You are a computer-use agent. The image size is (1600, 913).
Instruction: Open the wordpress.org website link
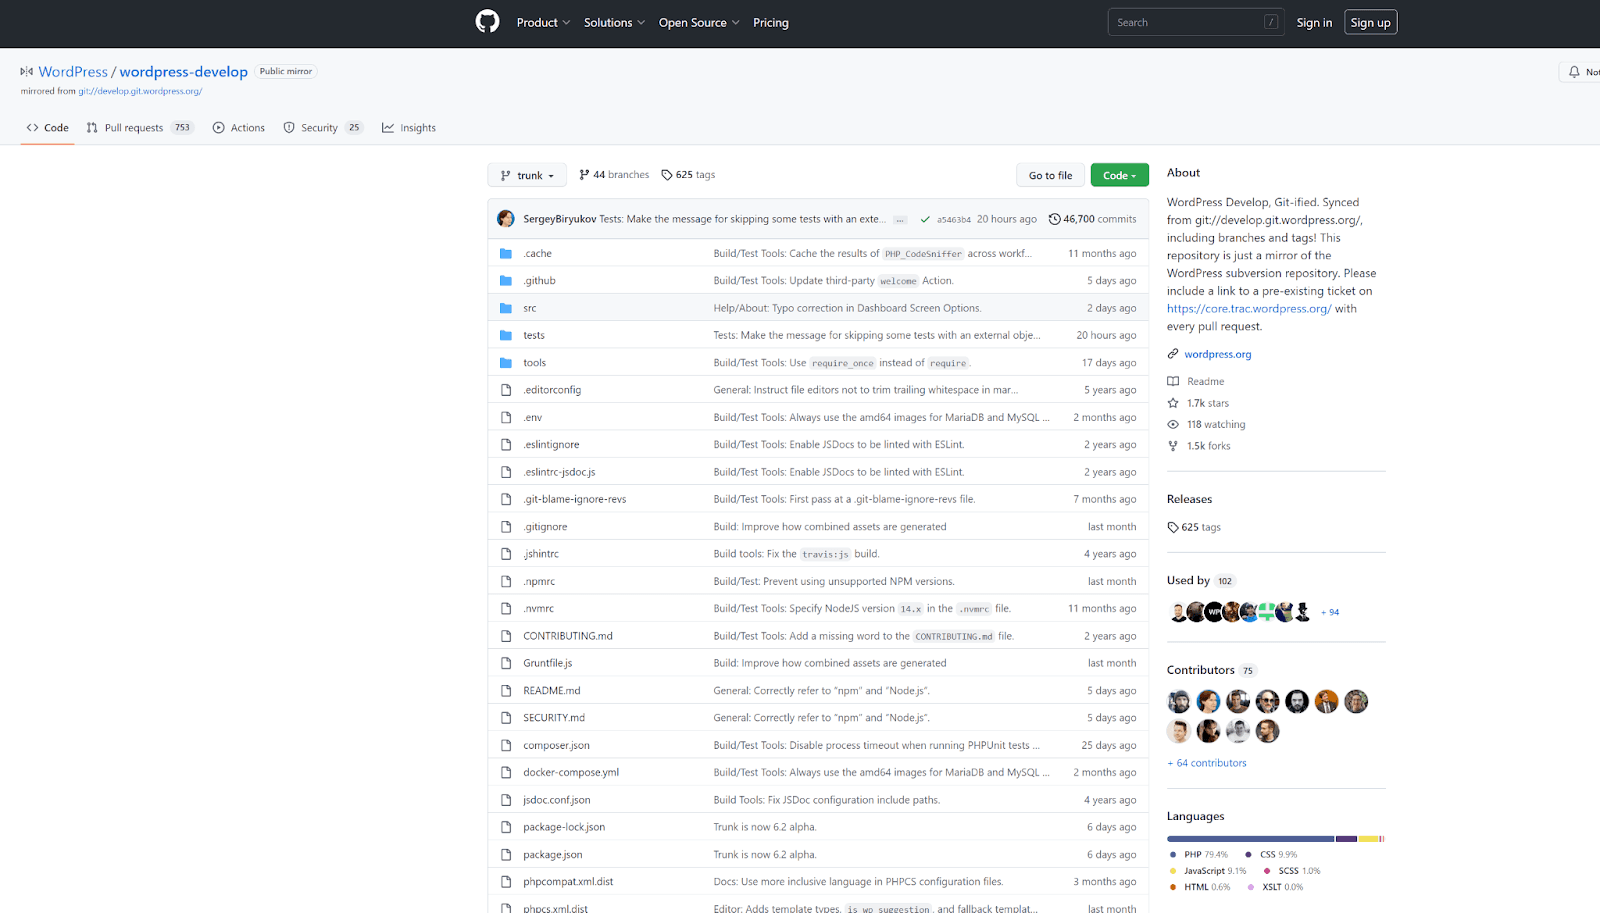(1217, 354)
